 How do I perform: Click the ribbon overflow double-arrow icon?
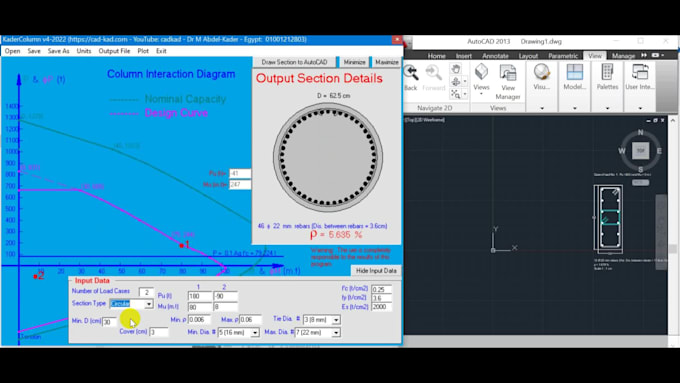point(644,56)
